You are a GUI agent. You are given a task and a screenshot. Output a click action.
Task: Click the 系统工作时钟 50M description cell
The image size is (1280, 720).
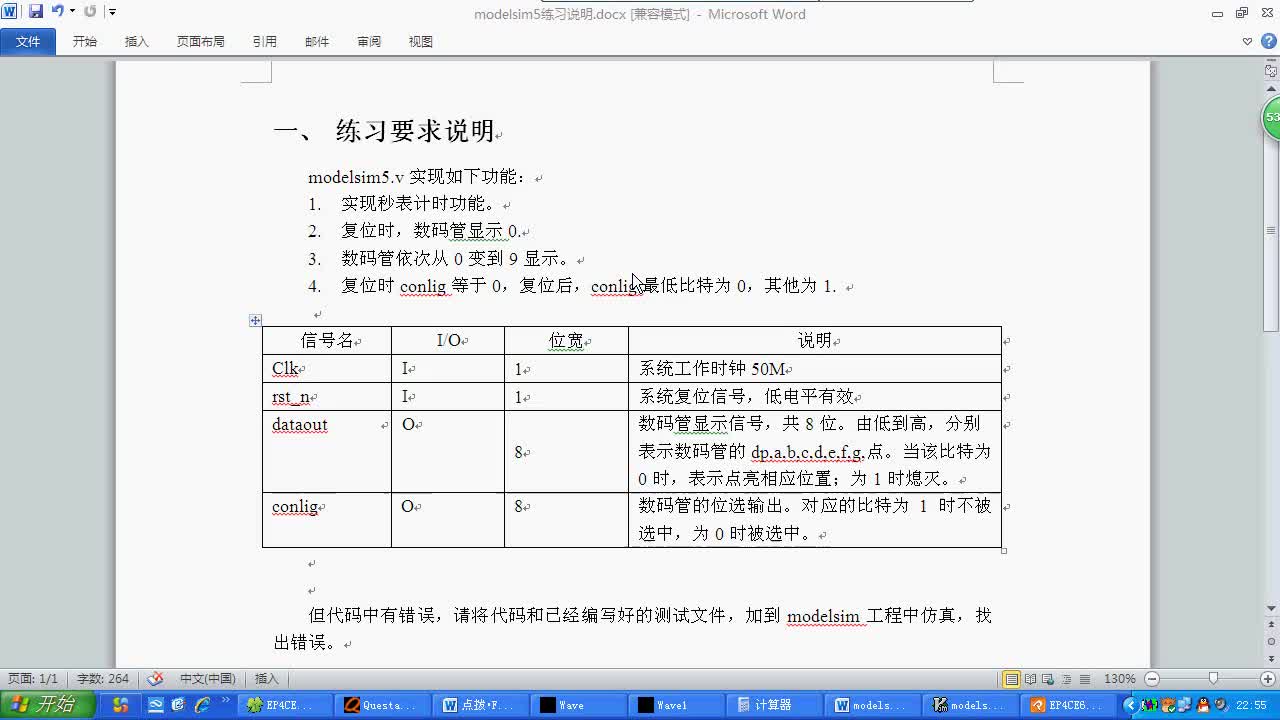814,368
